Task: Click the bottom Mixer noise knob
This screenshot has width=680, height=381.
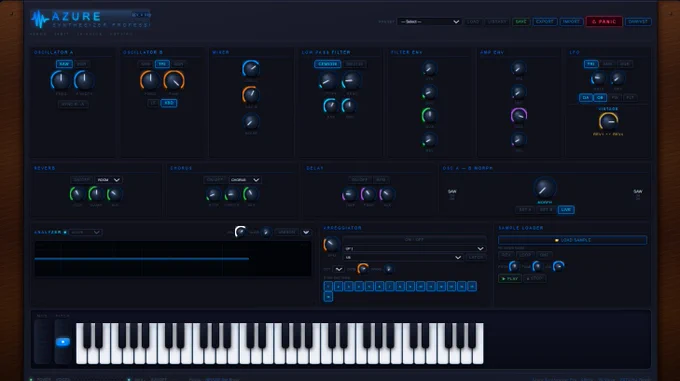Action: [251, 122]
